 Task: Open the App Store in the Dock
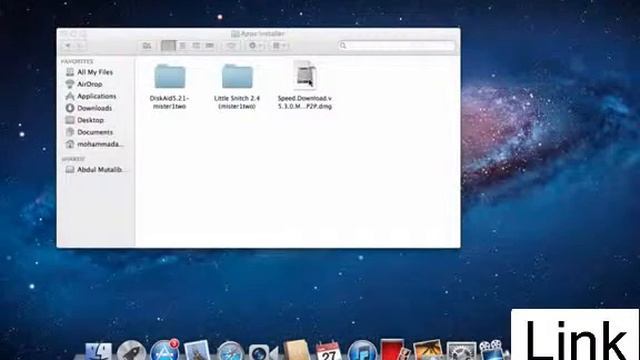(164, 350)
